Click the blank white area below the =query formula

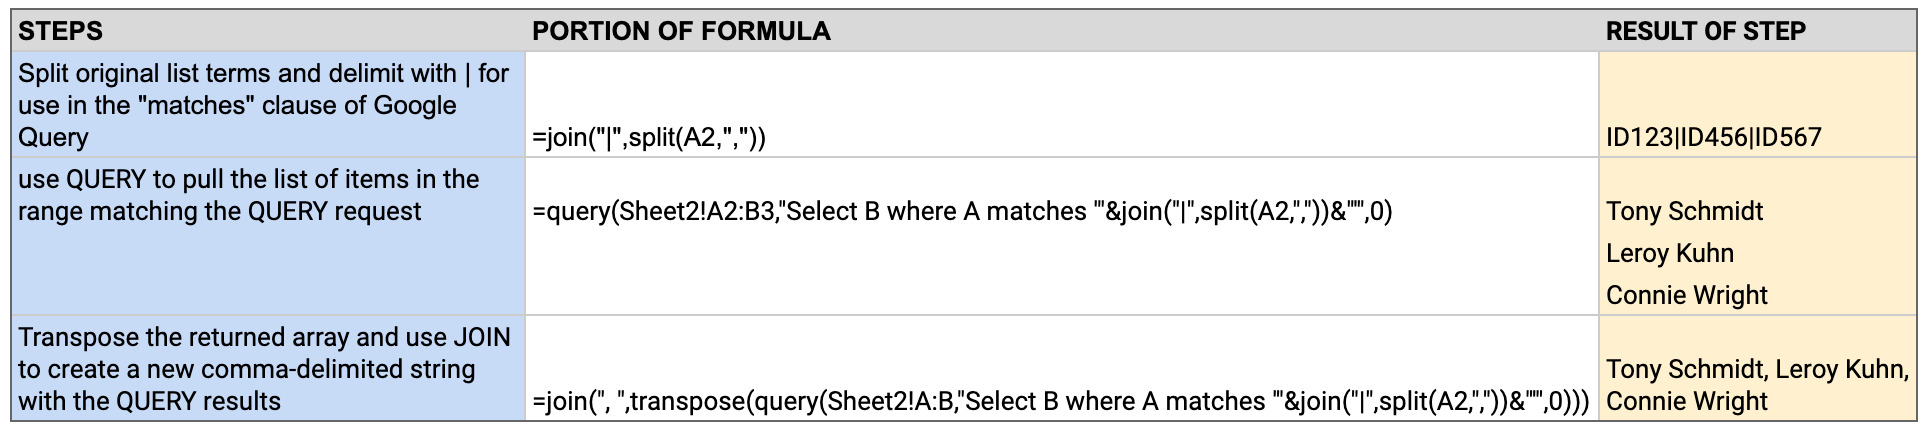pyautogui.click(x=1060, y=275)
